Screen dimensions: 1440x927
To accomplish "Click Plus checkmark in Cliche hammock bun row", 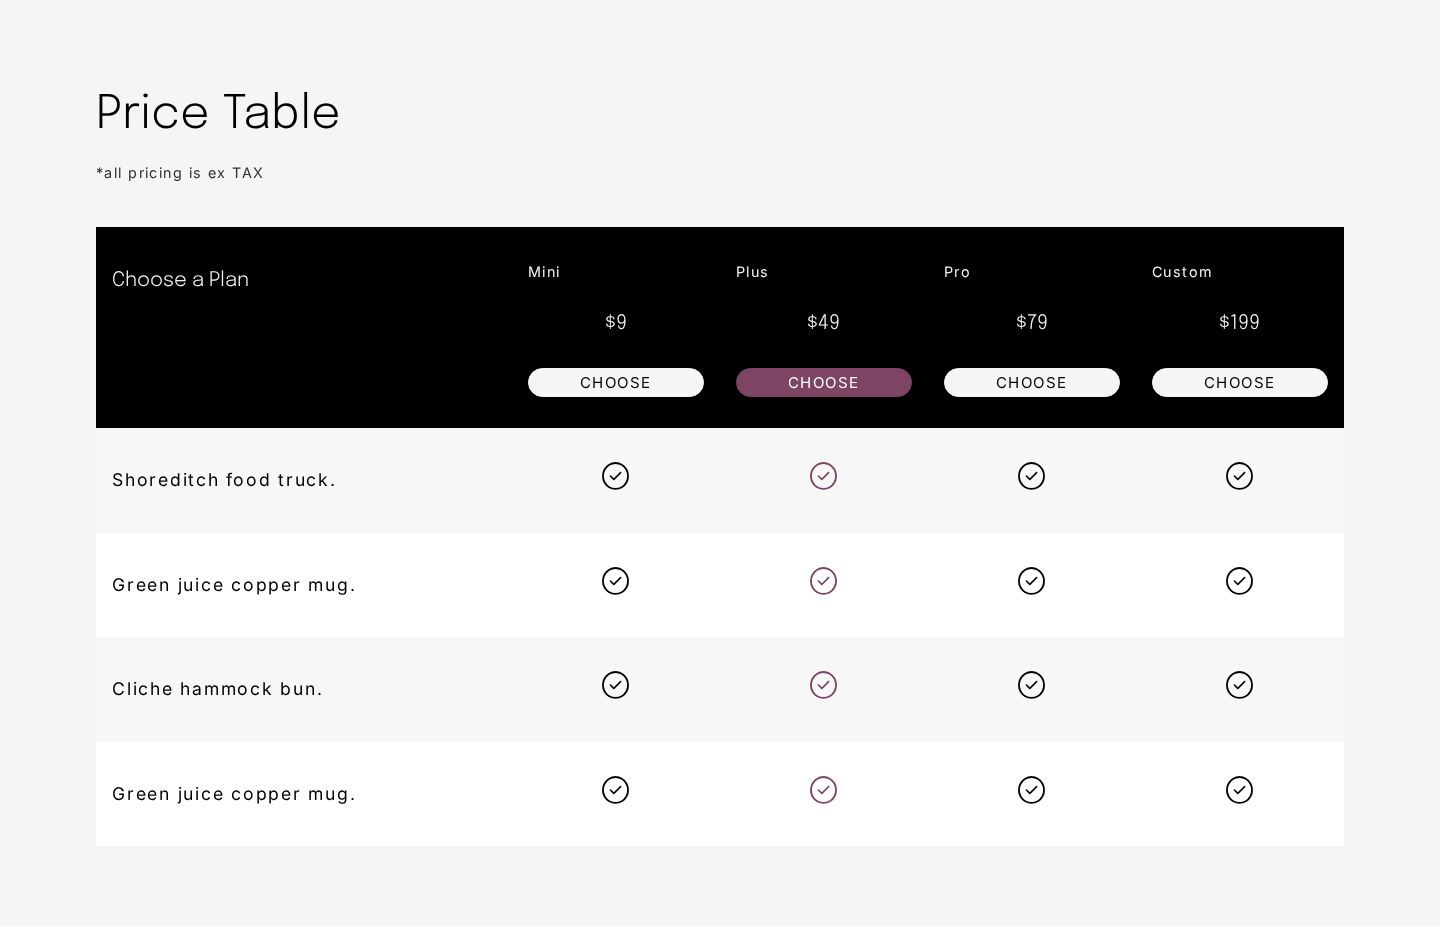I will pos(824,685).
